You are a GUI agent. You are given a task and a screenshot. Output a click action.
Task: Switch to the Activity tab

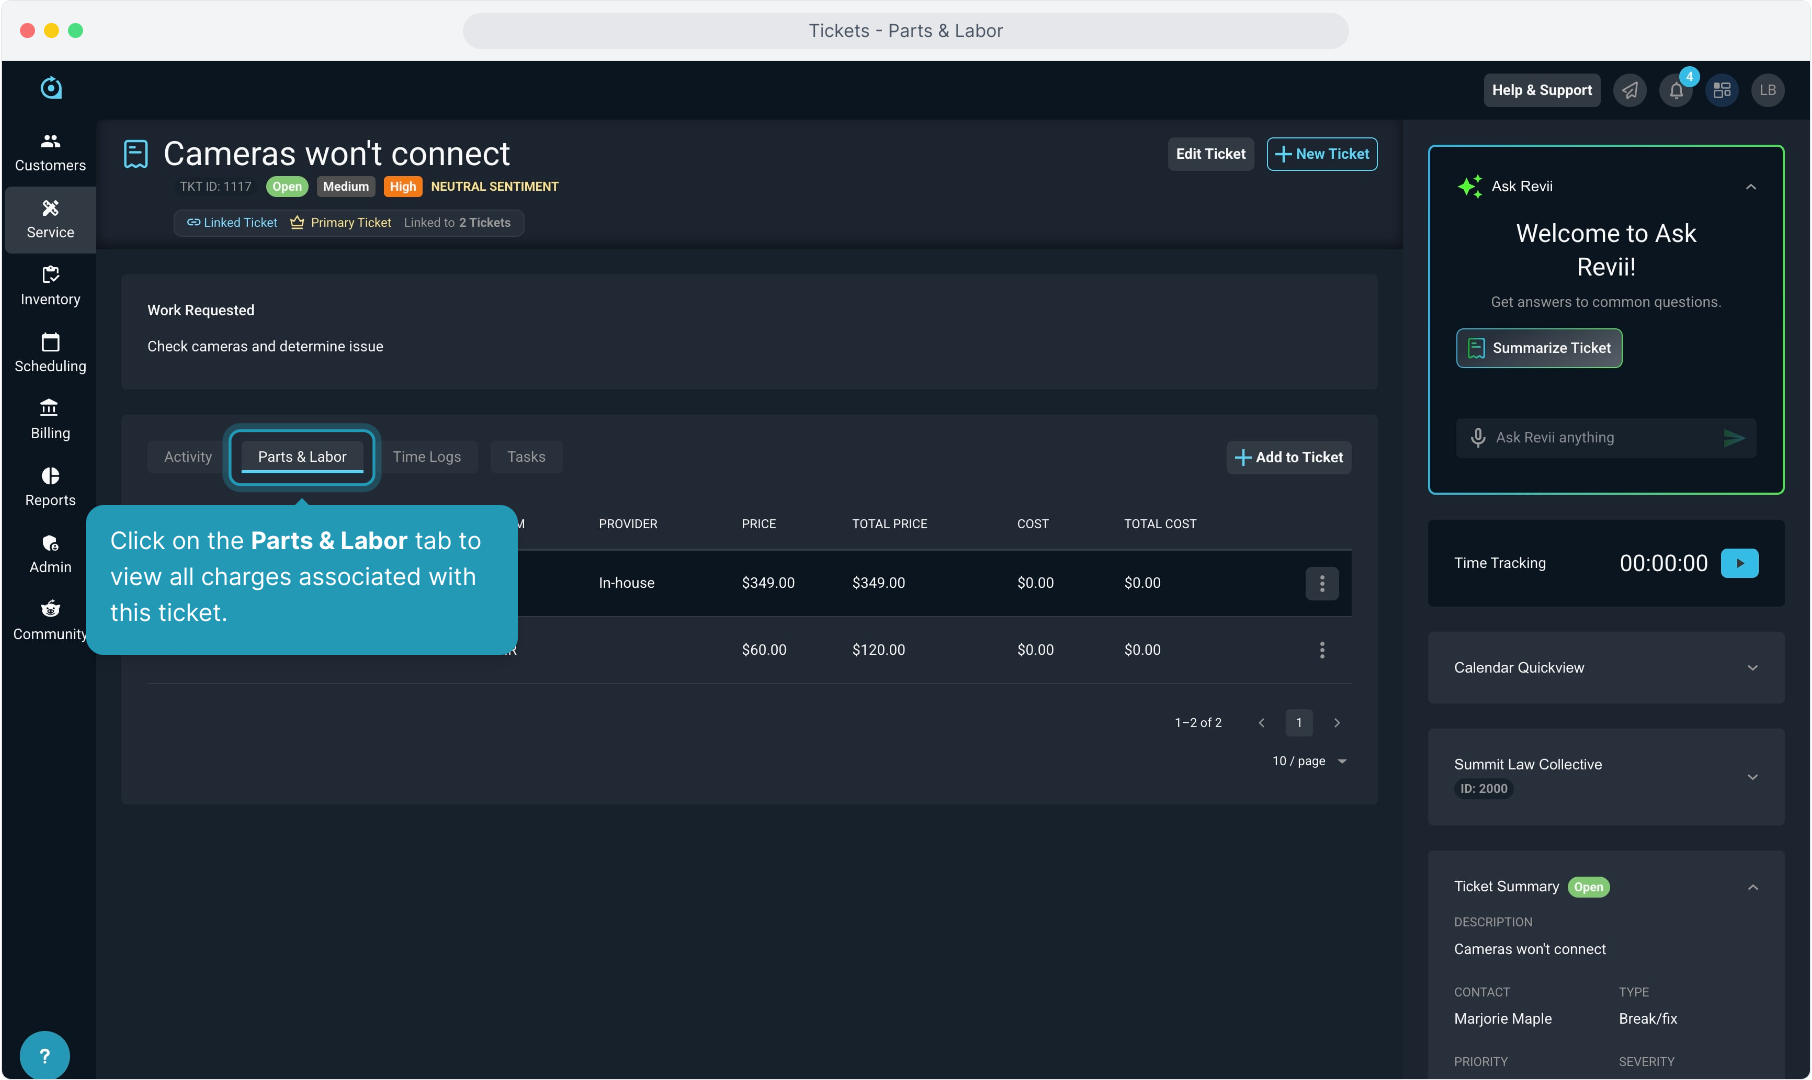pos(188,457)
